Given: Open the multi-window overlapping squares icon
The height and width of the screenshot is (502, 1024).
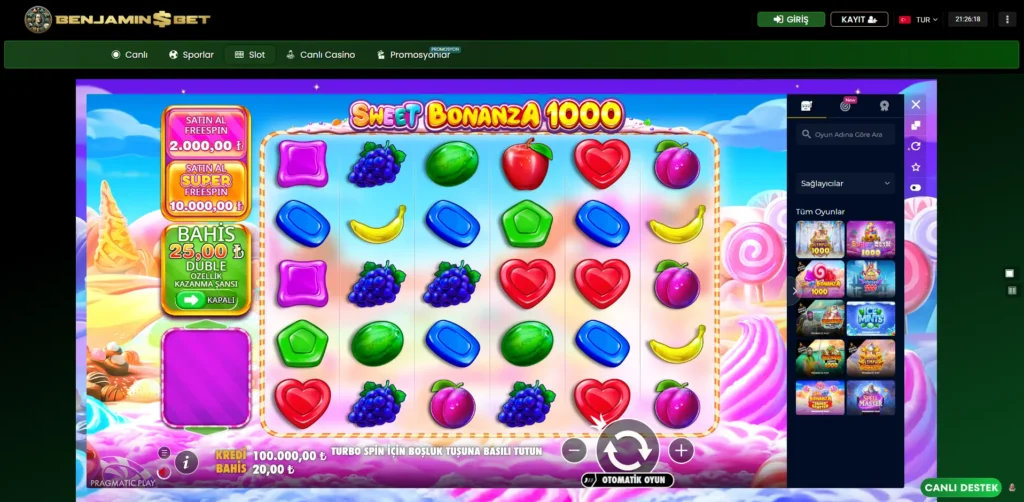Looking at the screenshot, I should pos(916,125).
